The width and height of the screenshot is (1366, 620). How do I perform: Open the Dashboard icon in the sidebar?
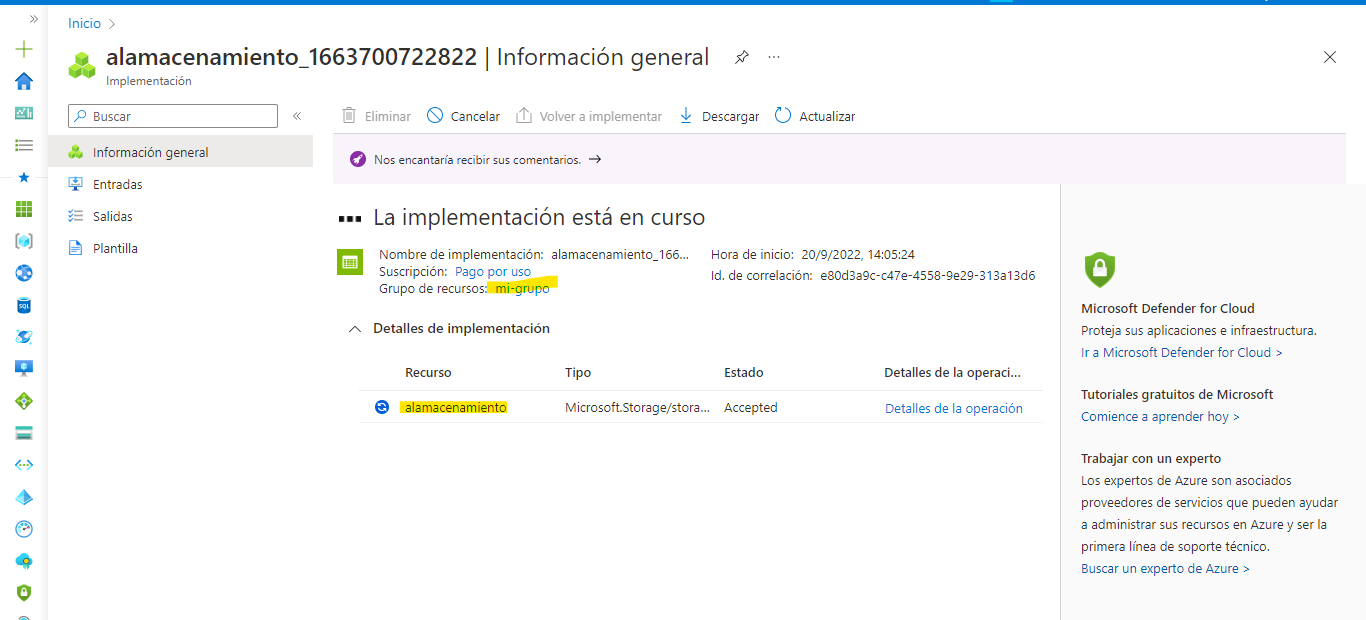(24, 113)
